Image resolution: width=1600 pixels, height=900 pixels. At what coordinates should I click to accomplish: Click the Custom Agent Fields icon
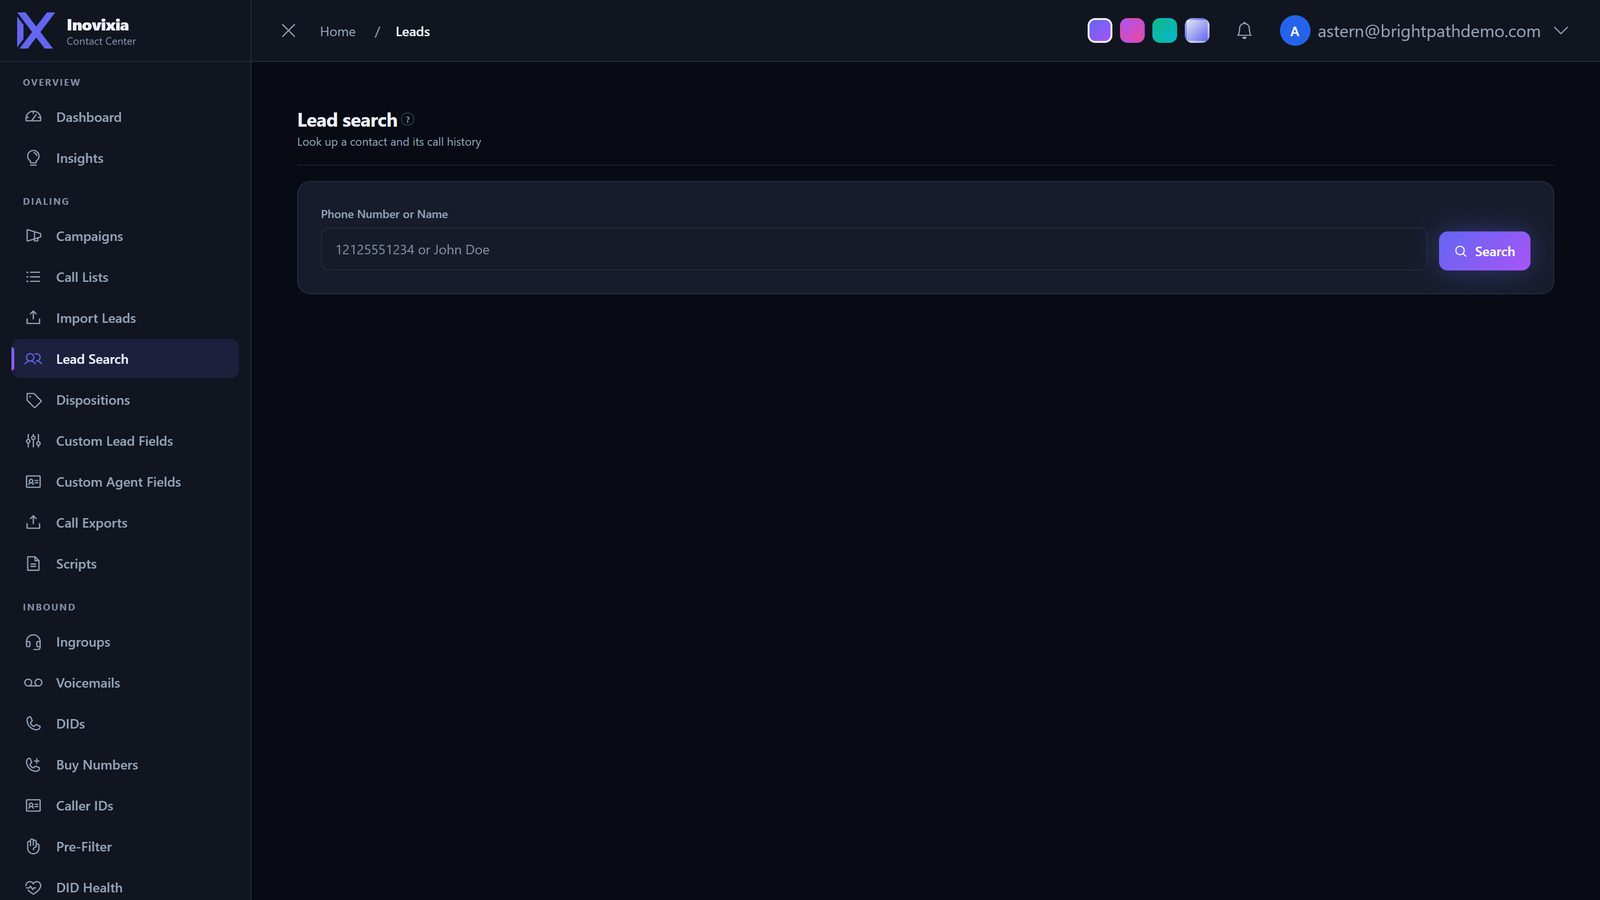[33, 482]
